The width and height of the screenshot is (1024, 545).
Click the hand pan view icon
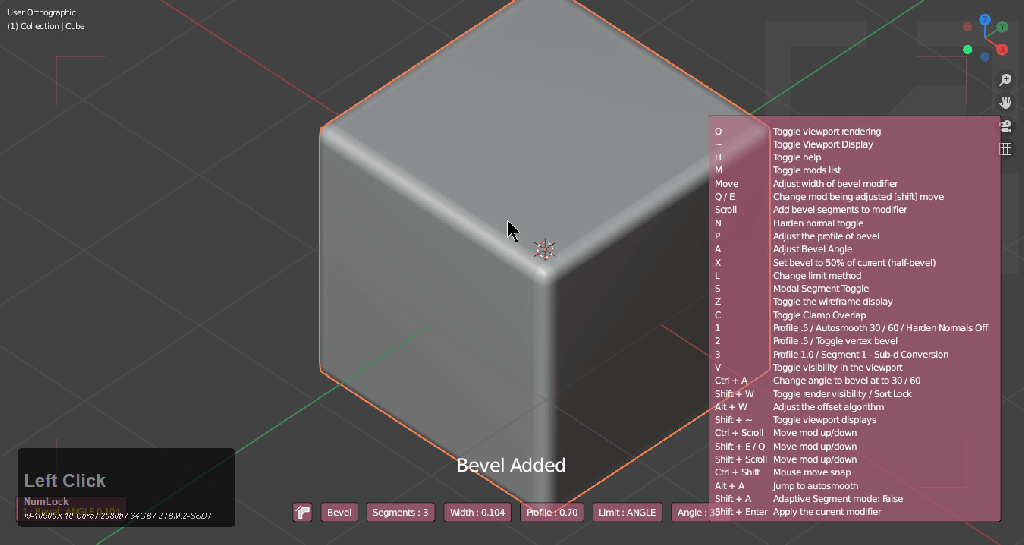[x=1005, y=103]
